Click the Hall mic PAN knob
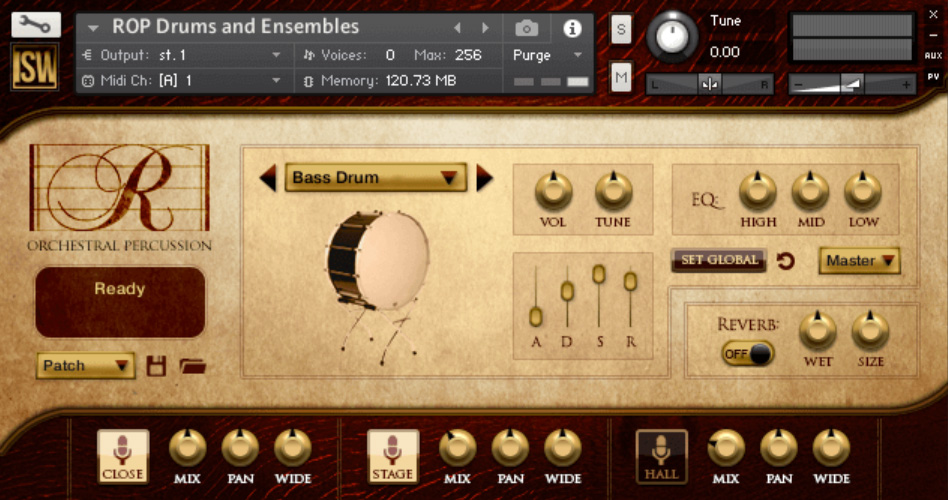Screen dimensions: 948x500 coord(779,448)
